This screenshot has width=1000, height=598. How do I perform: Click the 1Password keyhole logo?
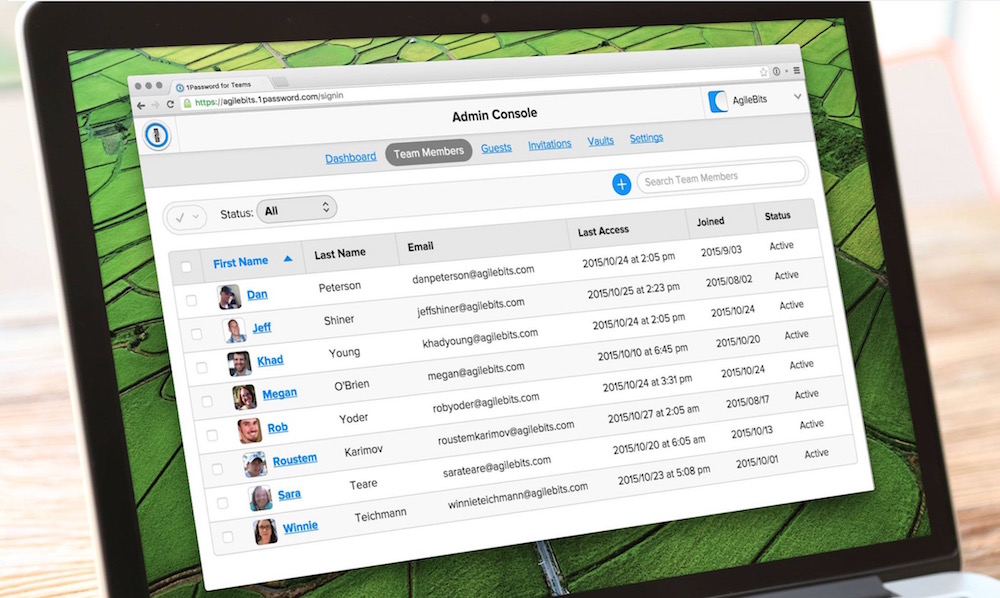157,135
